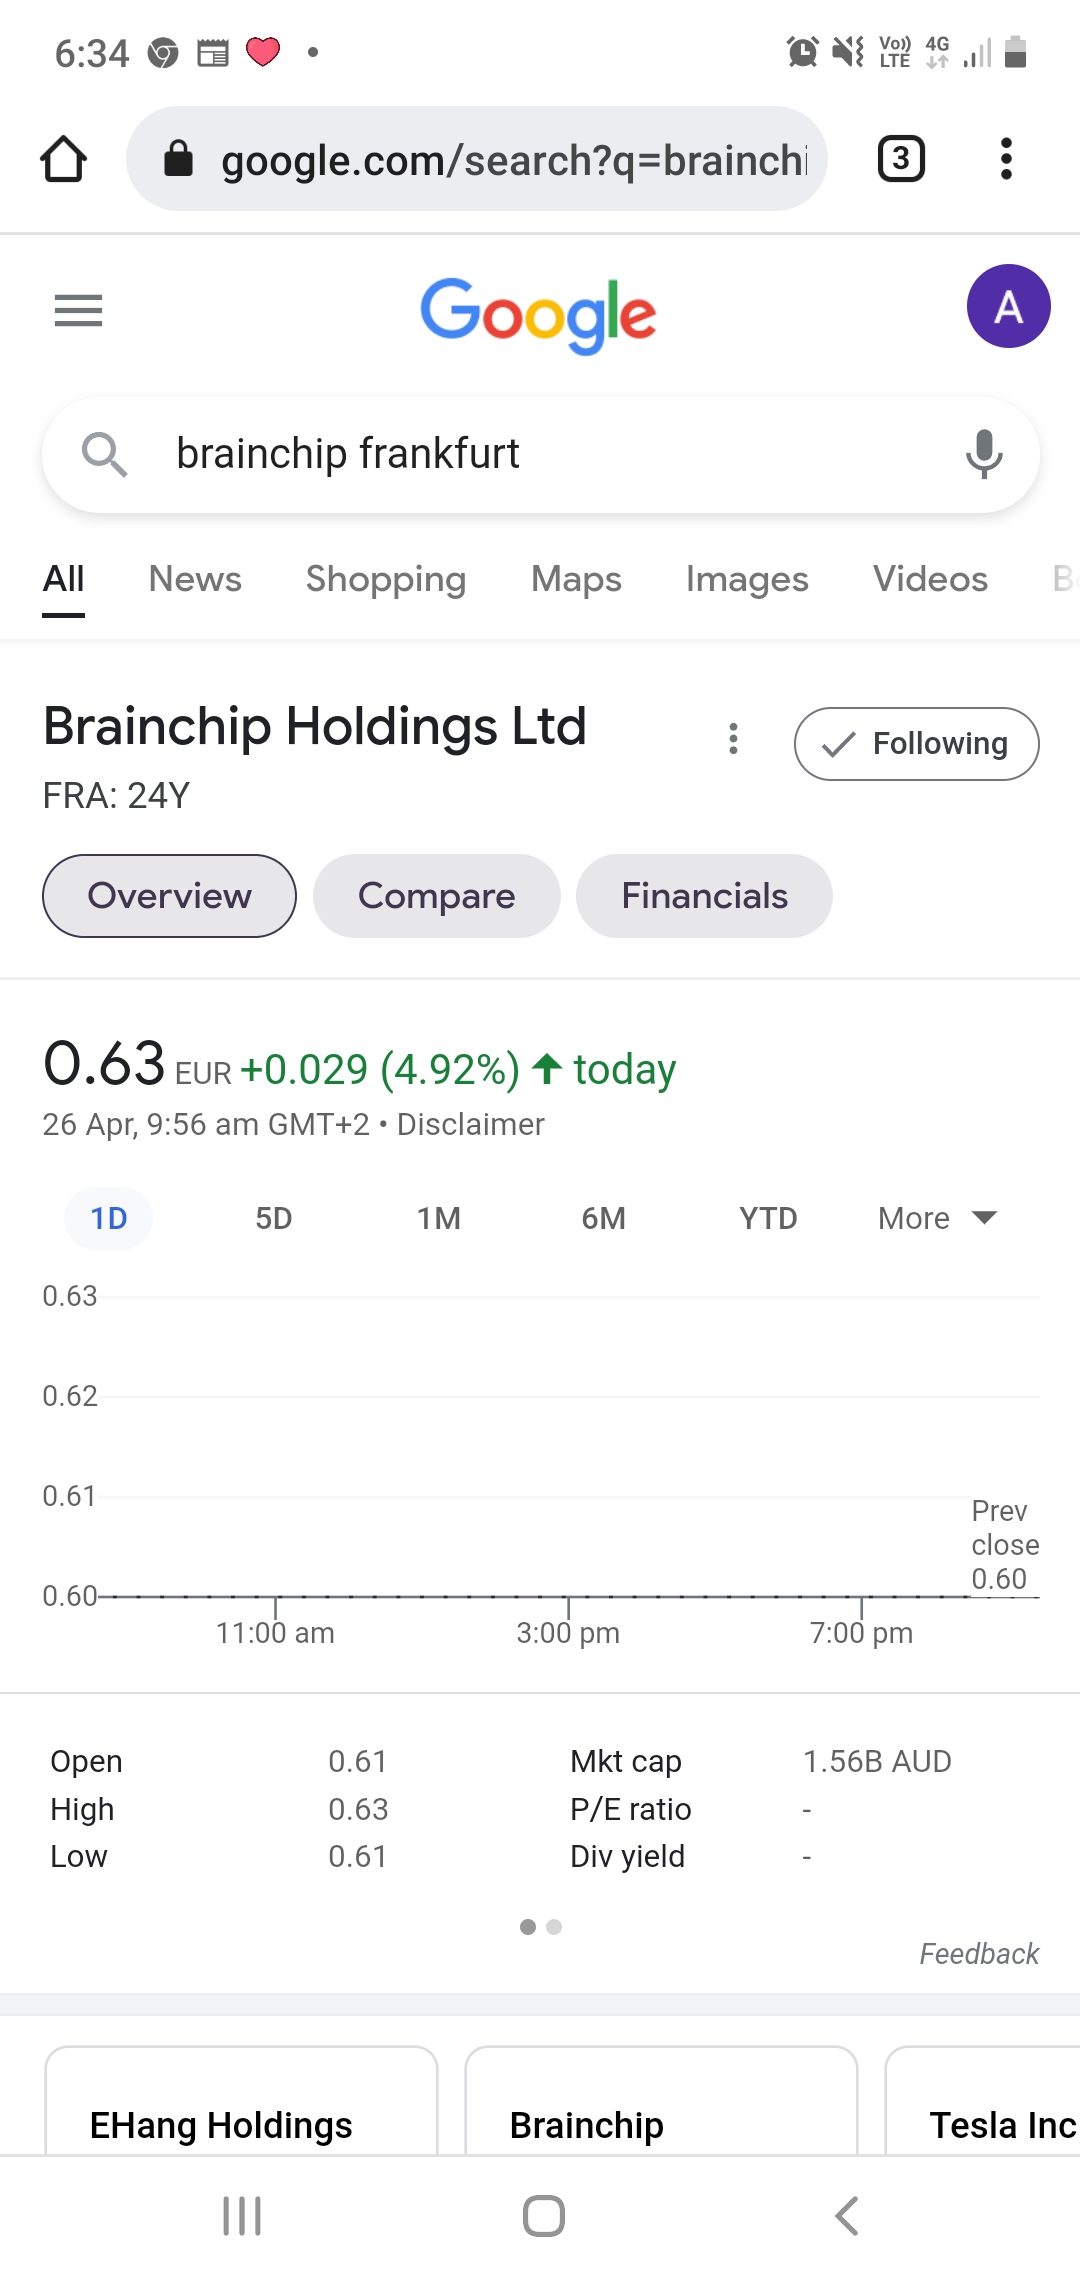
Task: Tap the Android recent apps button
Action: 242,2216
